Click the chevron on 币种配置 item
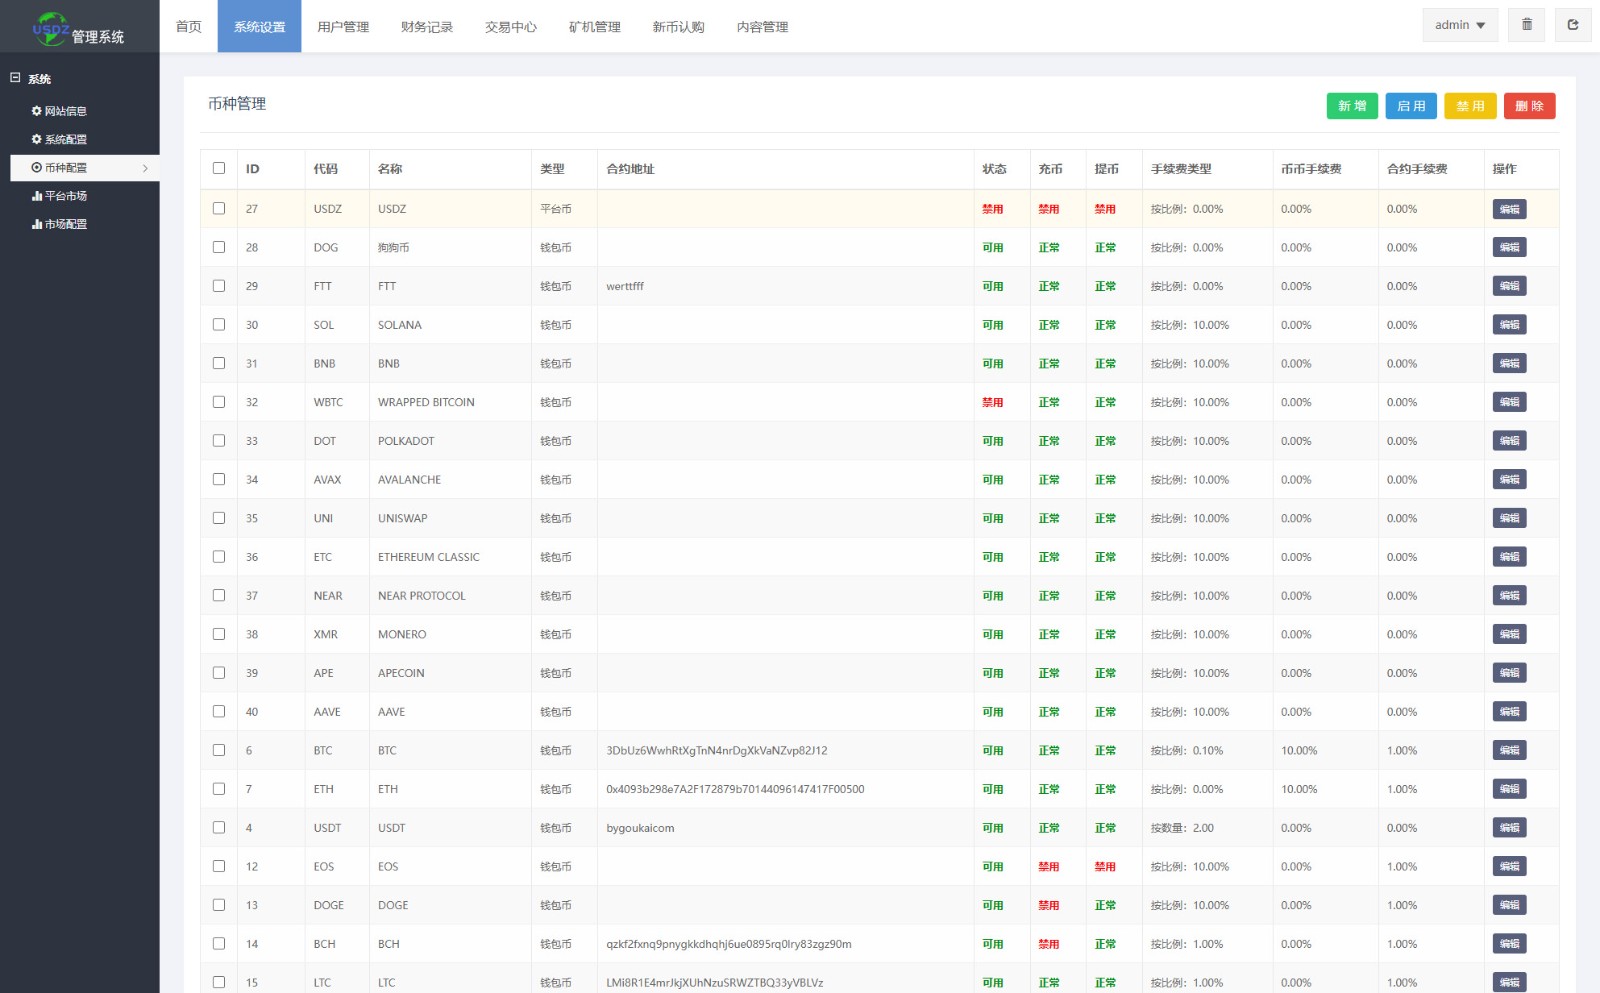Viewport: 1600px width, 993px height. pyautogui.click(x=145, y=168)
